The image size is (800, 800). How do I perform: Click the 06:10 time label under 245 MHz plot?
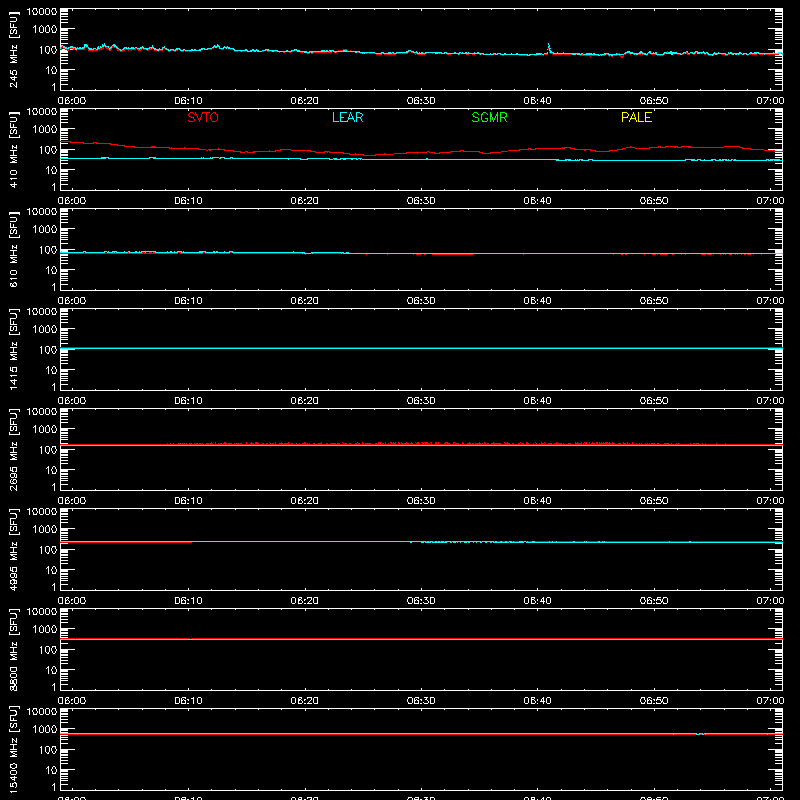pyautogui.click(x=188, y=101)
